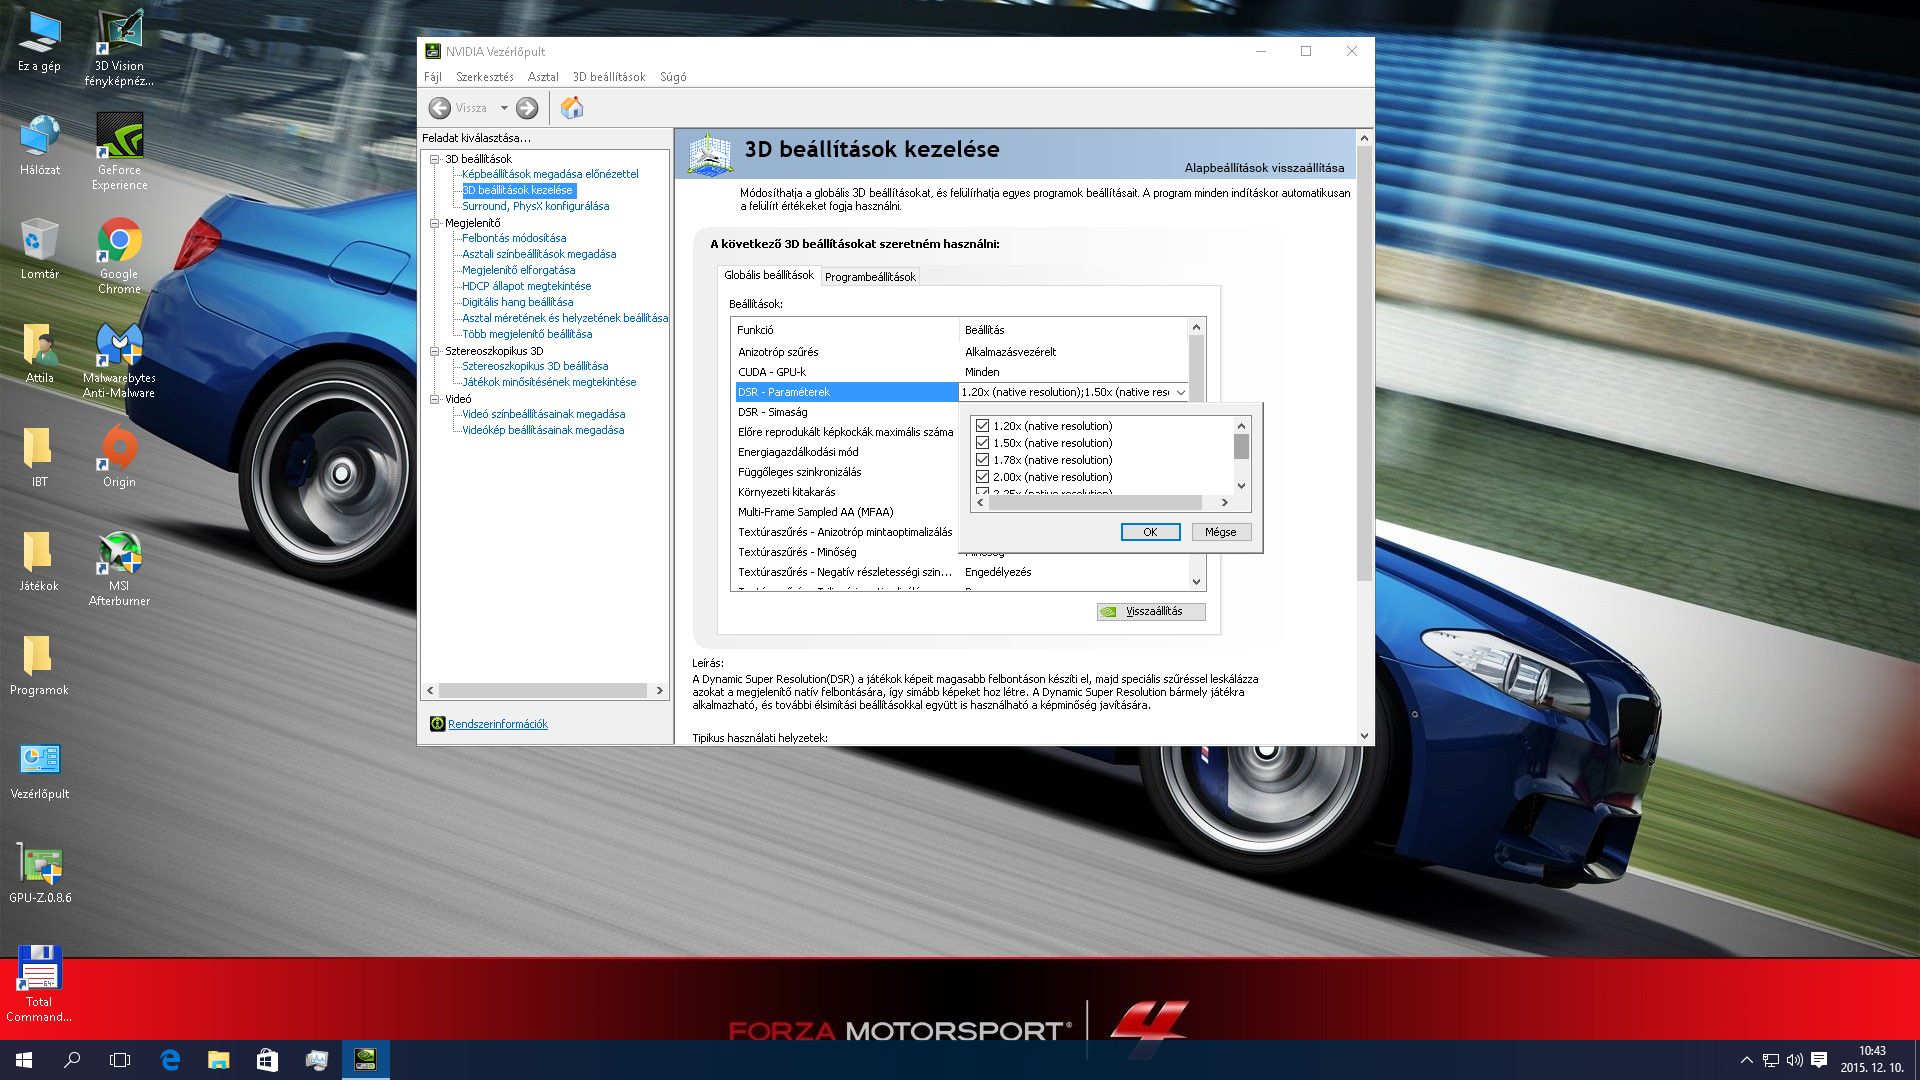Open the Hálózat desktop icon

pos(39,146)
